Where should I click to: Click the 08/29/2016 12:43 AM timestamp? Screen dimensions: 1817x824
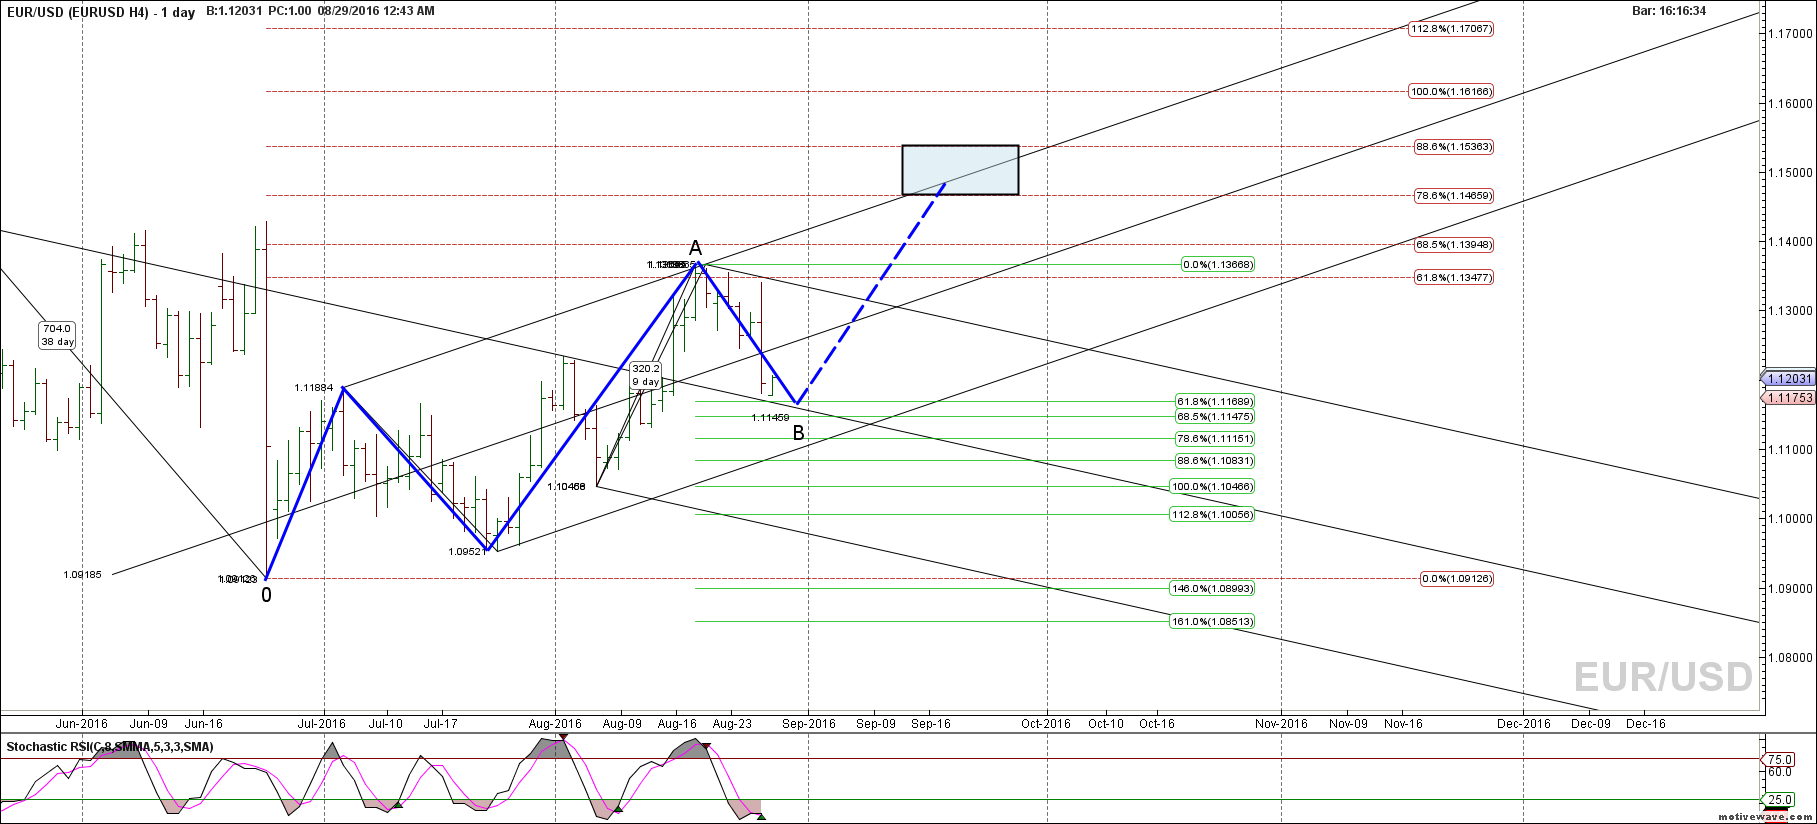click(376, 11)
